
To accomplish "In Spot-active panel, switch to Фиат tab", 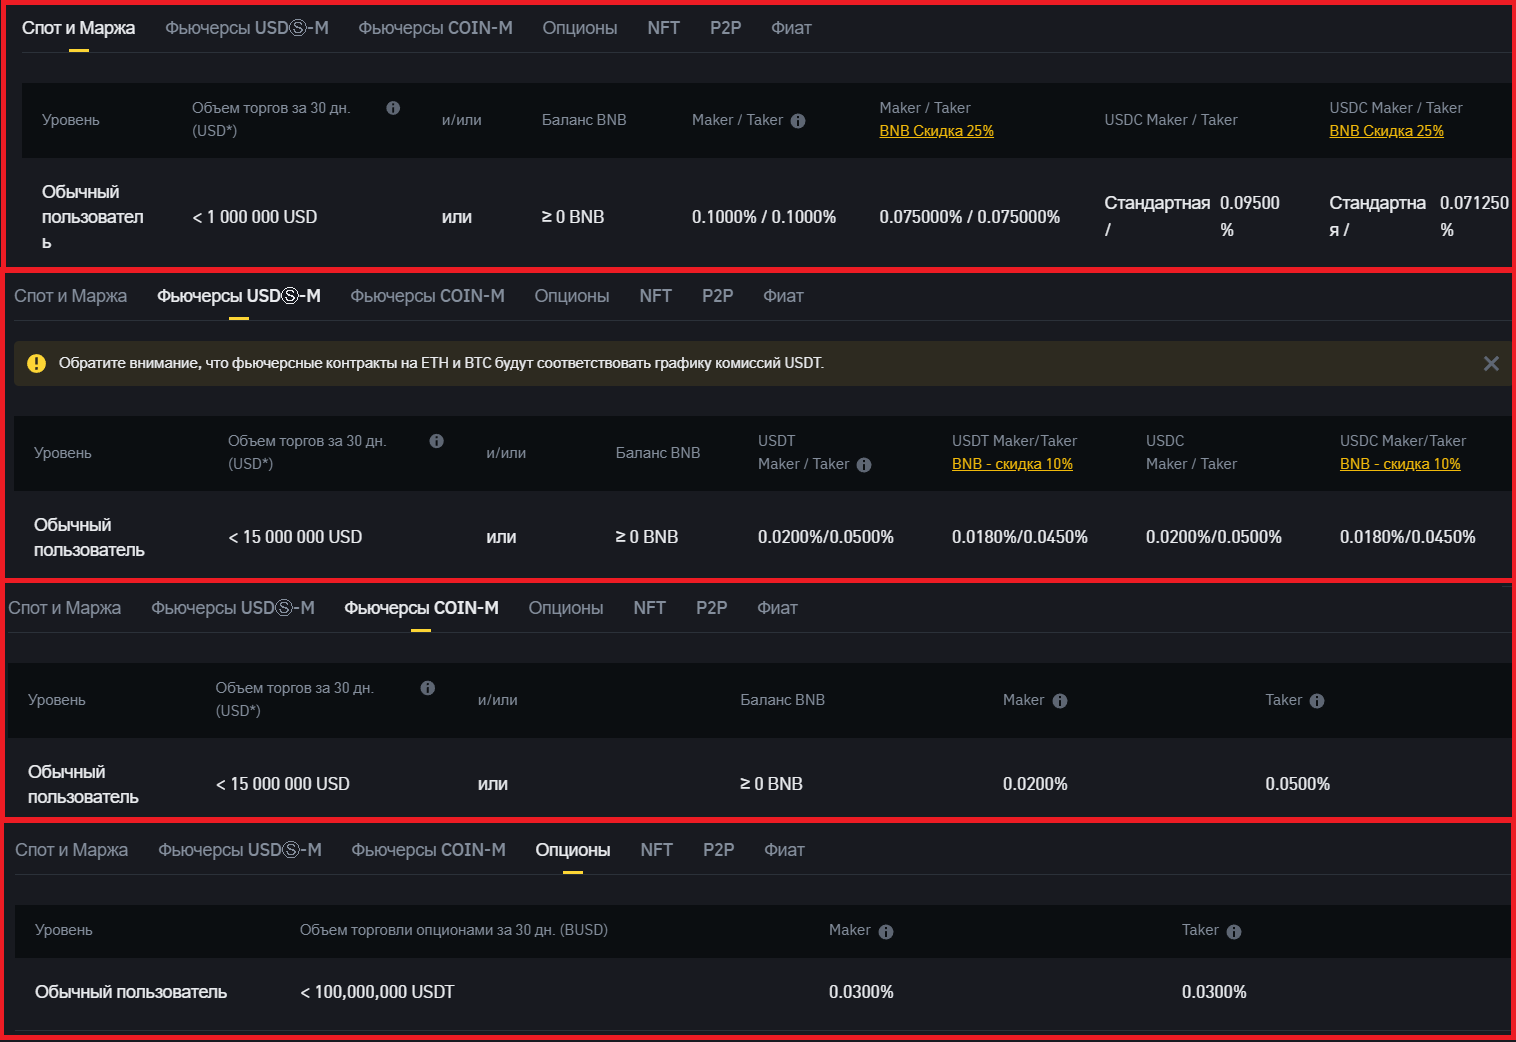I will (791, 28).
